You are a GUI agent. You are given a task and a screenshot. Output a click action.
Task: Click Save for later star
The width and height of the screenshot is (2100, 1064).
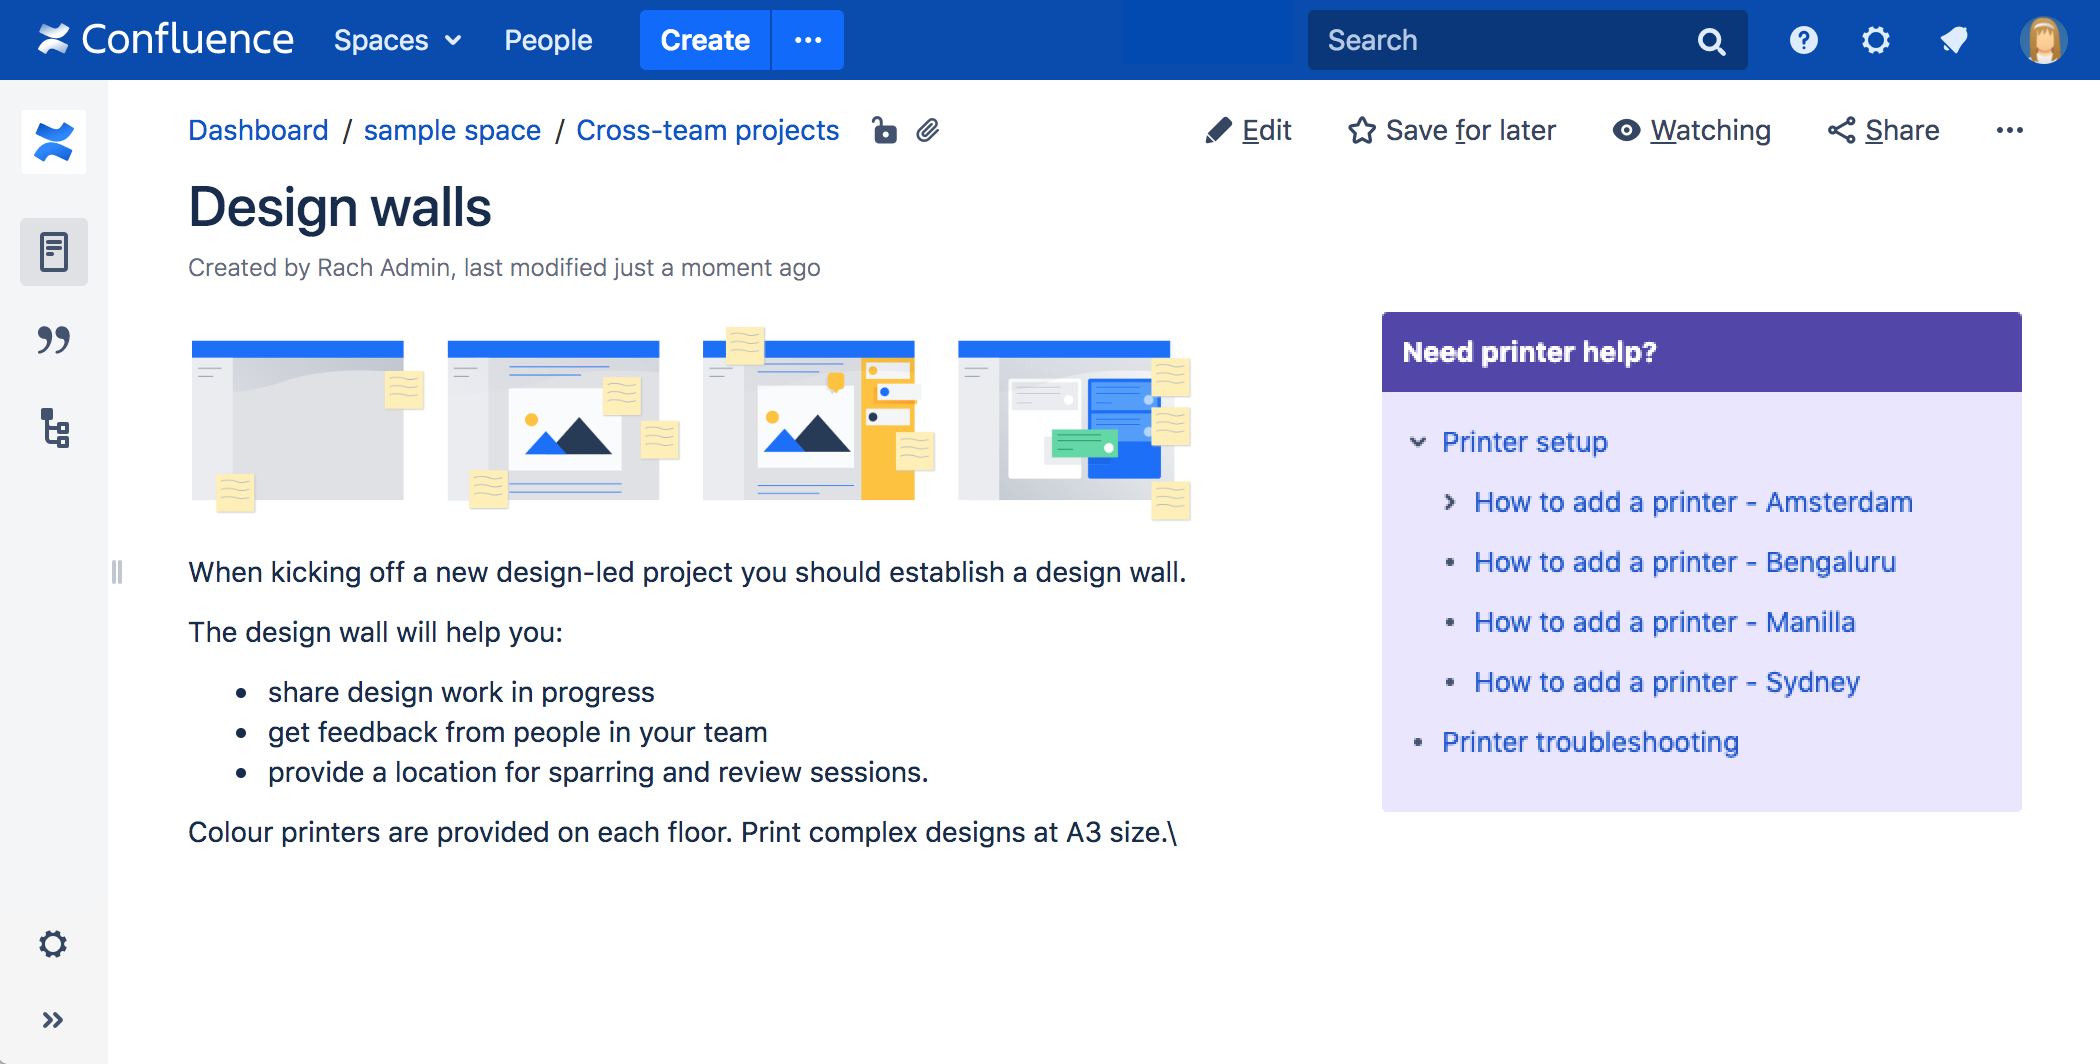click(x=1451, y=130)
